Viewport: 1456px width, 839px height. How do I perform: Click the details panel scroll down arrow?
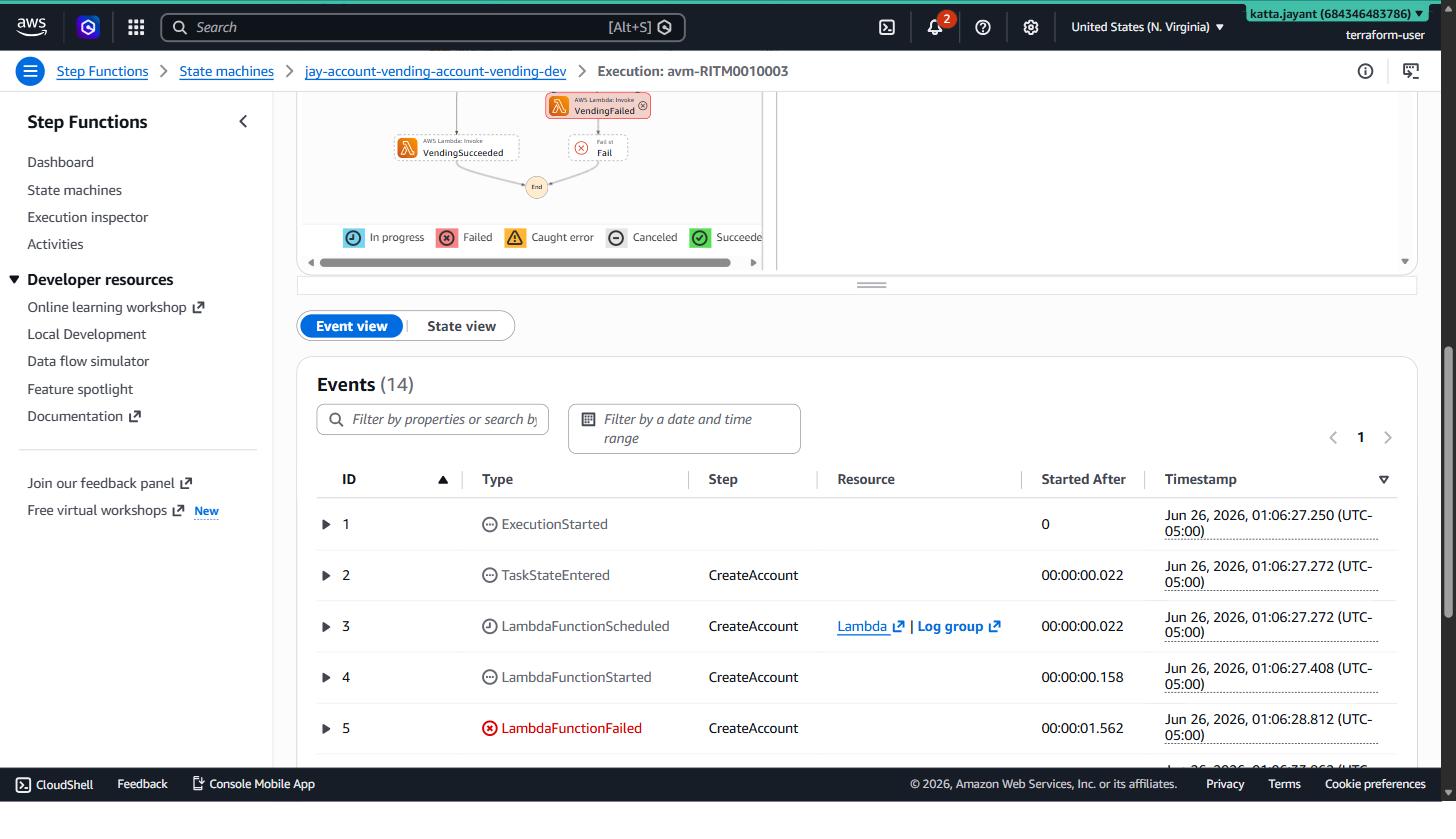click(1404, 261)
